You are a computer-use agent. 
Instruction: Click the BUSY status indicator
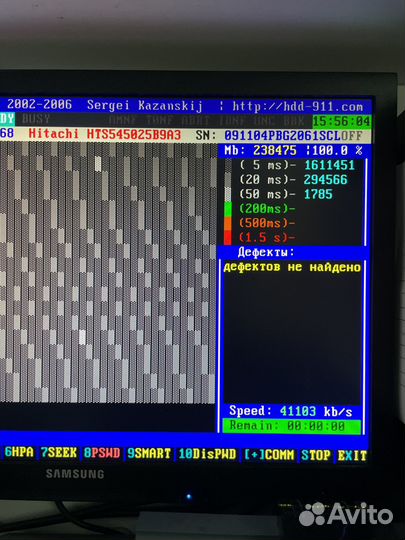(x=36, y=119)
